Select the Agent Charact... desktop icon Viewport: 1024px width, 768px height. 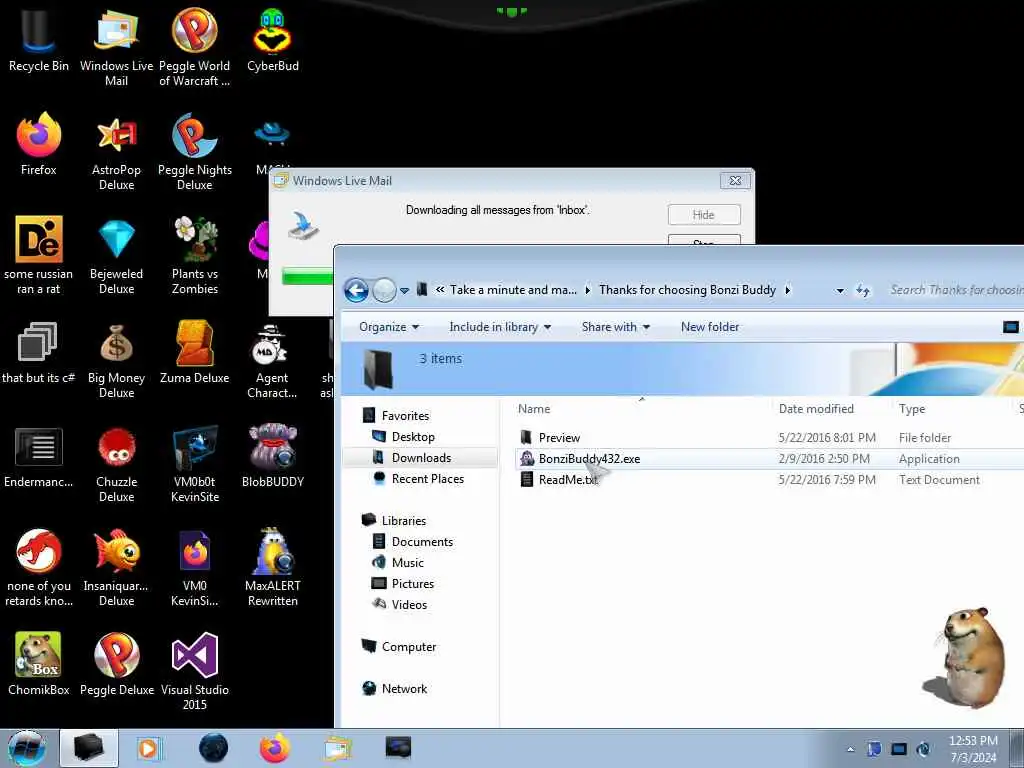(x=272, y=360)
